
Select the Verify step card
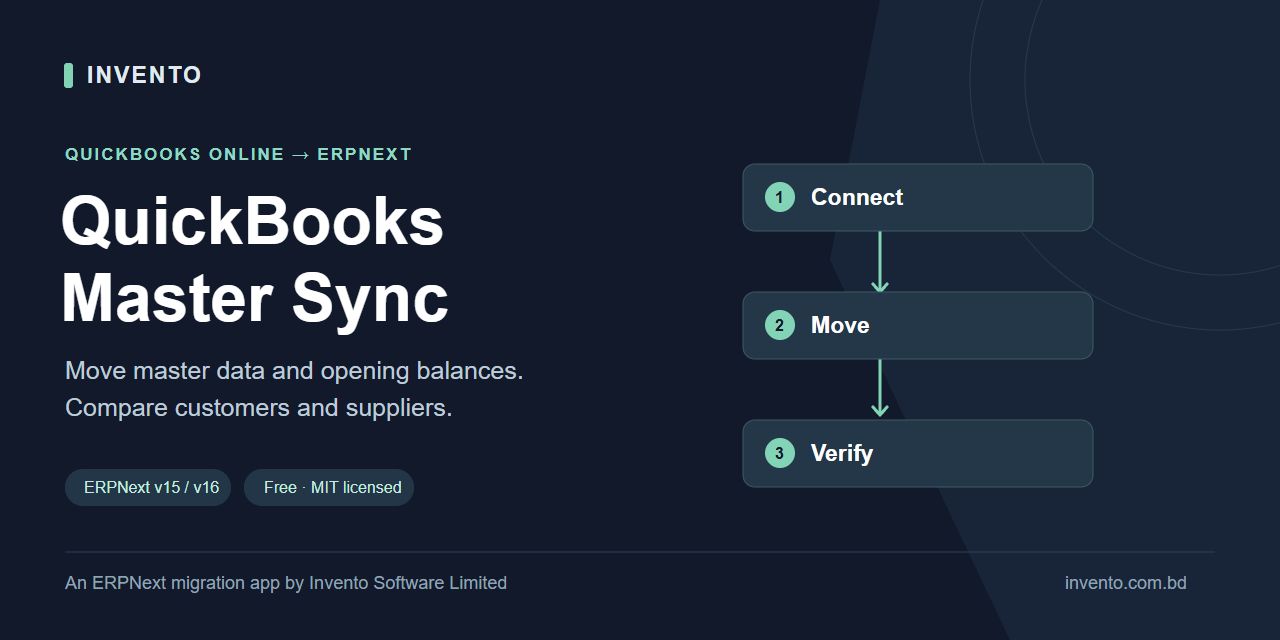click(918, 453)
